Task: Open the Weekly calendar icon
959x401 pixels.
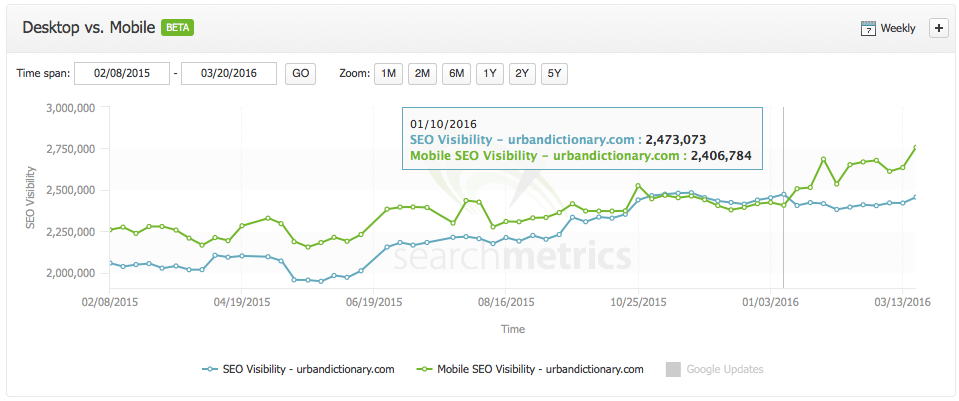Action: click(x=868, y=29)
